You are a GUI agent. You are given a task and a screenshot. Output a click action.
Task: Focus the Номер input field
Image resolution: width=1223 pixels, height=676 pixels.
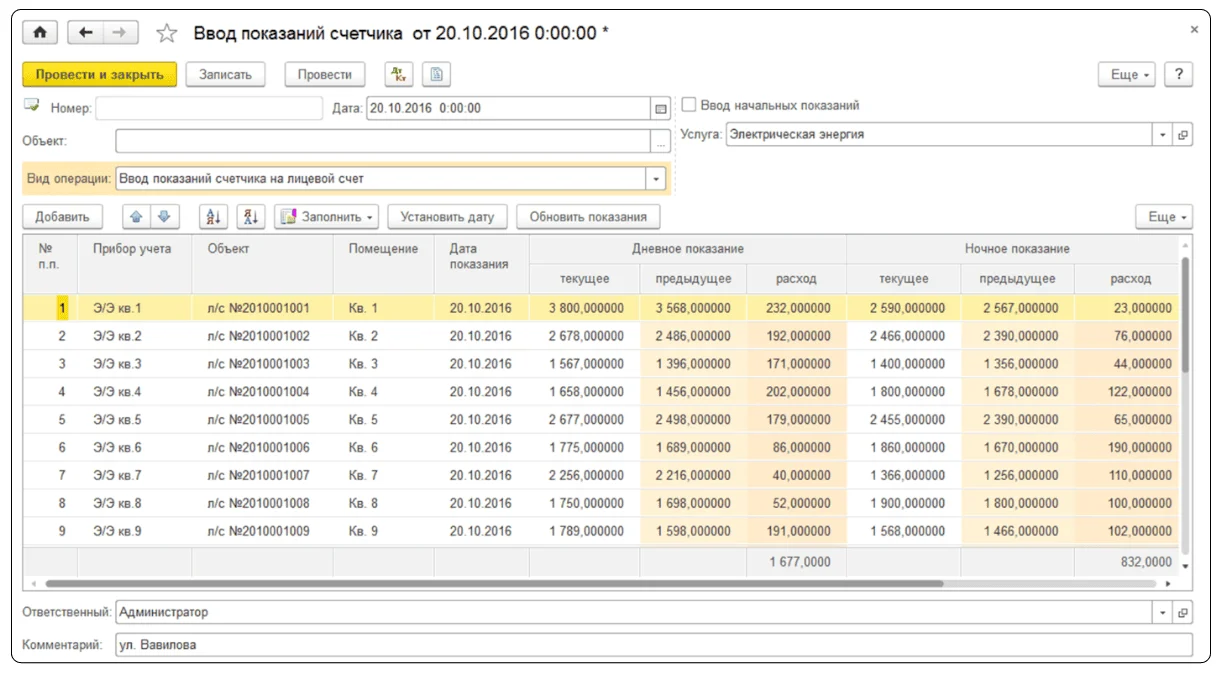(209, 108)
